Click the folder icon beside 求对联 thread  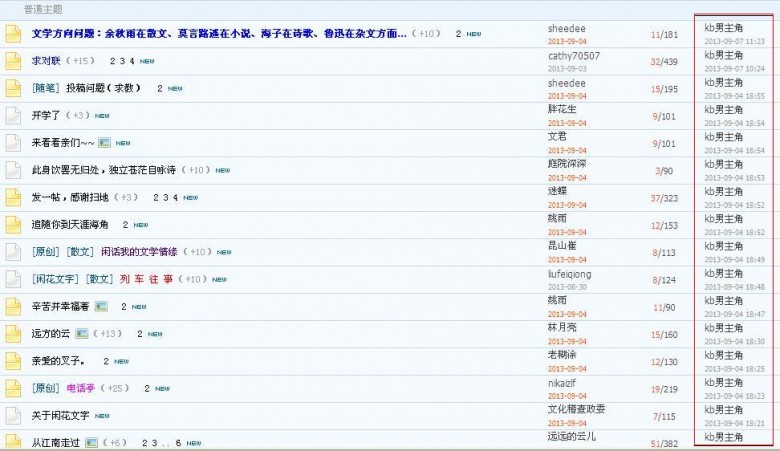(13, 61)
